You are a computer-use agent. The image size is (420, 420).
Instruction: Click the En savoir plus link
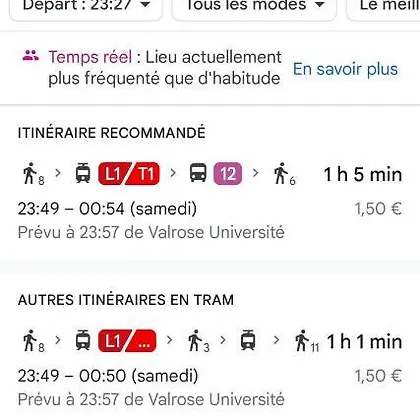coord(345,69)
